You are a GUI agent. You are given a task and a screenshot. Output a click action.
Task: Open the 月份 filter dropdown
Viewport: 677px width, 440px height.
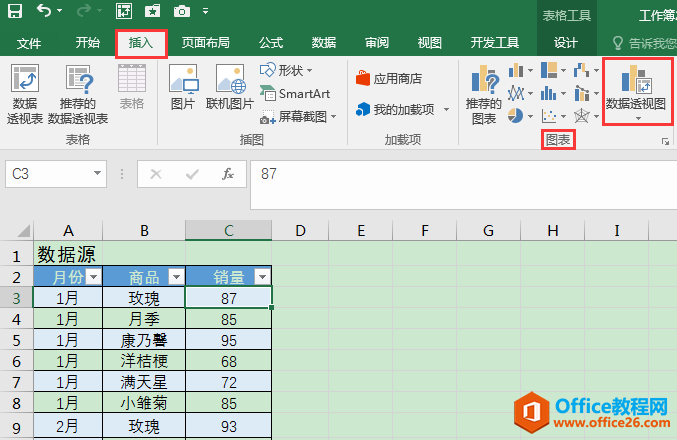coord(94,276)
